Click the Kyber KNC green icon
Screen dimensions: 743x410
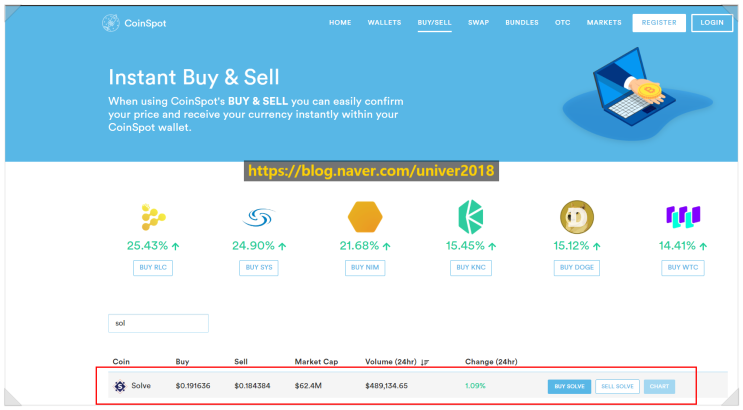pyautogui.click(x=471, y=217)
